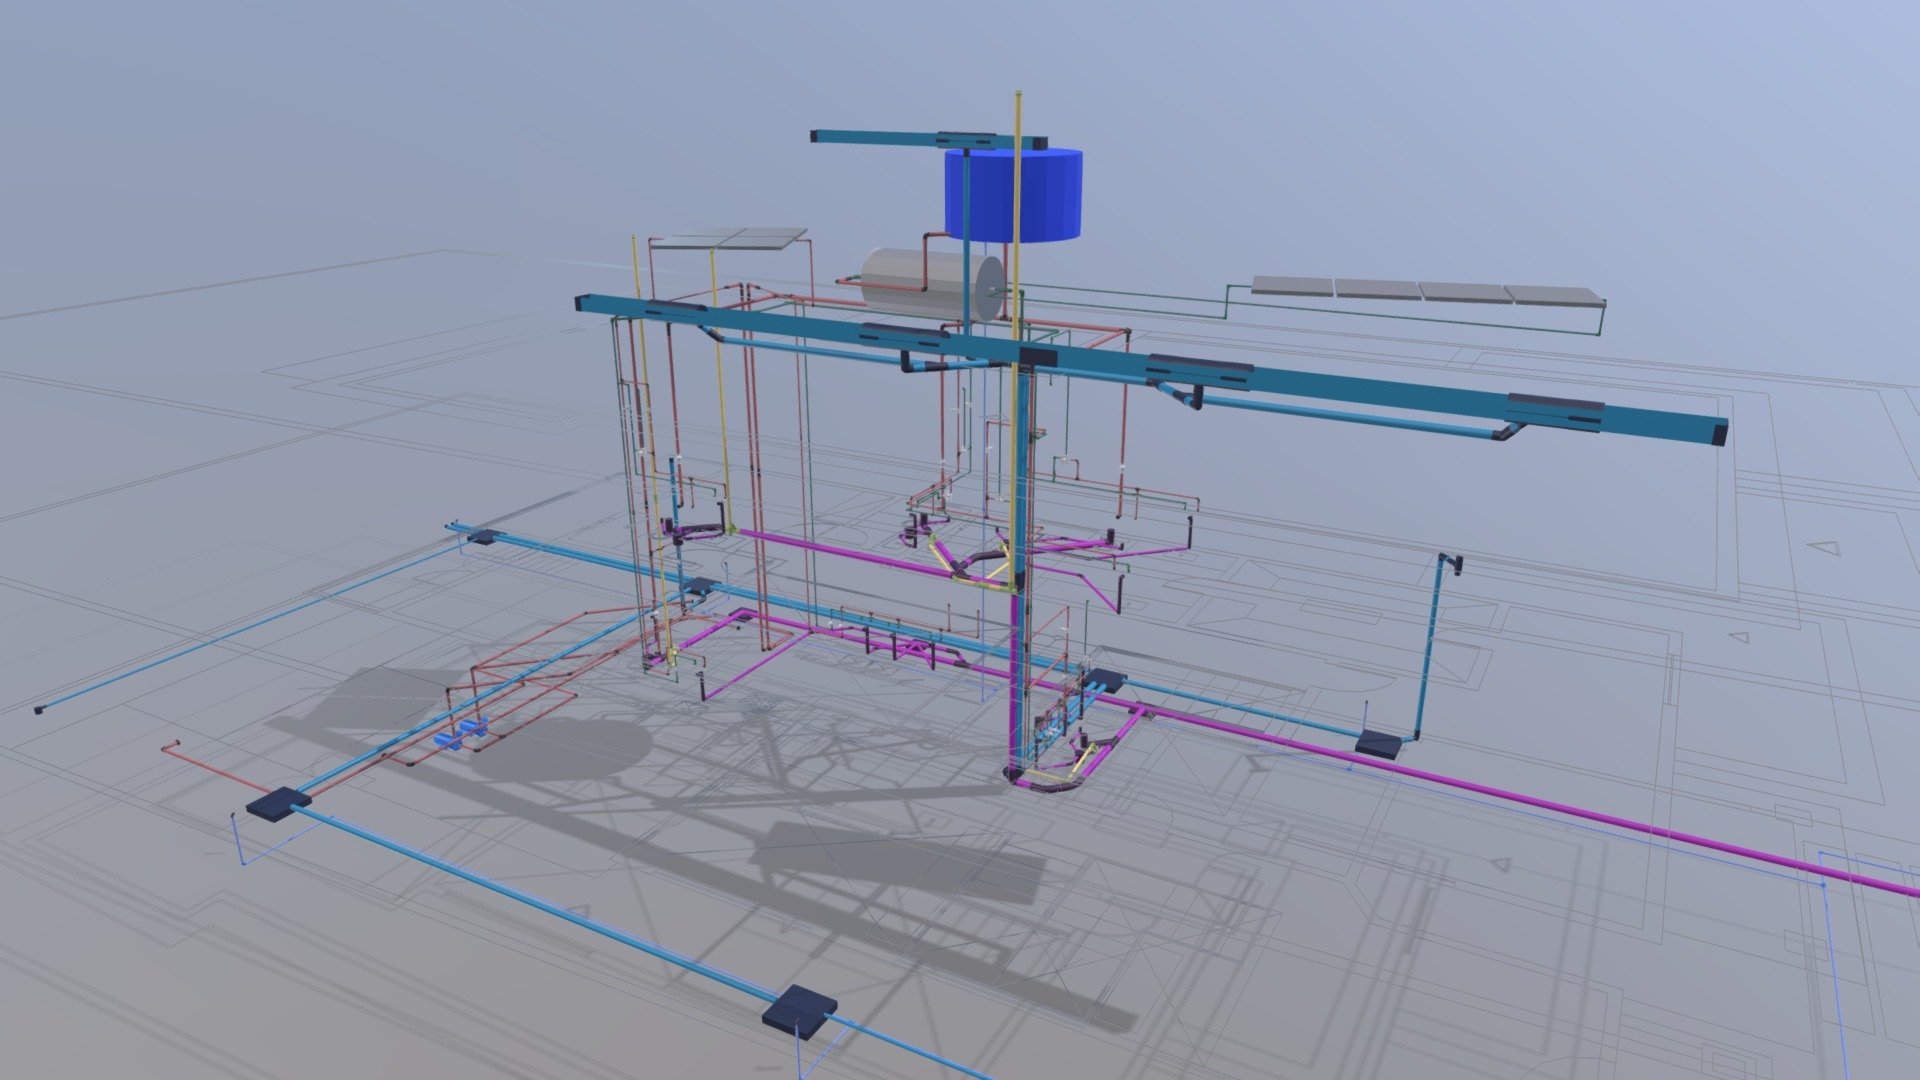1920x1080 pixels.
Task: Select the tall teal vertical pipe at right
Action: [1431, 650]
